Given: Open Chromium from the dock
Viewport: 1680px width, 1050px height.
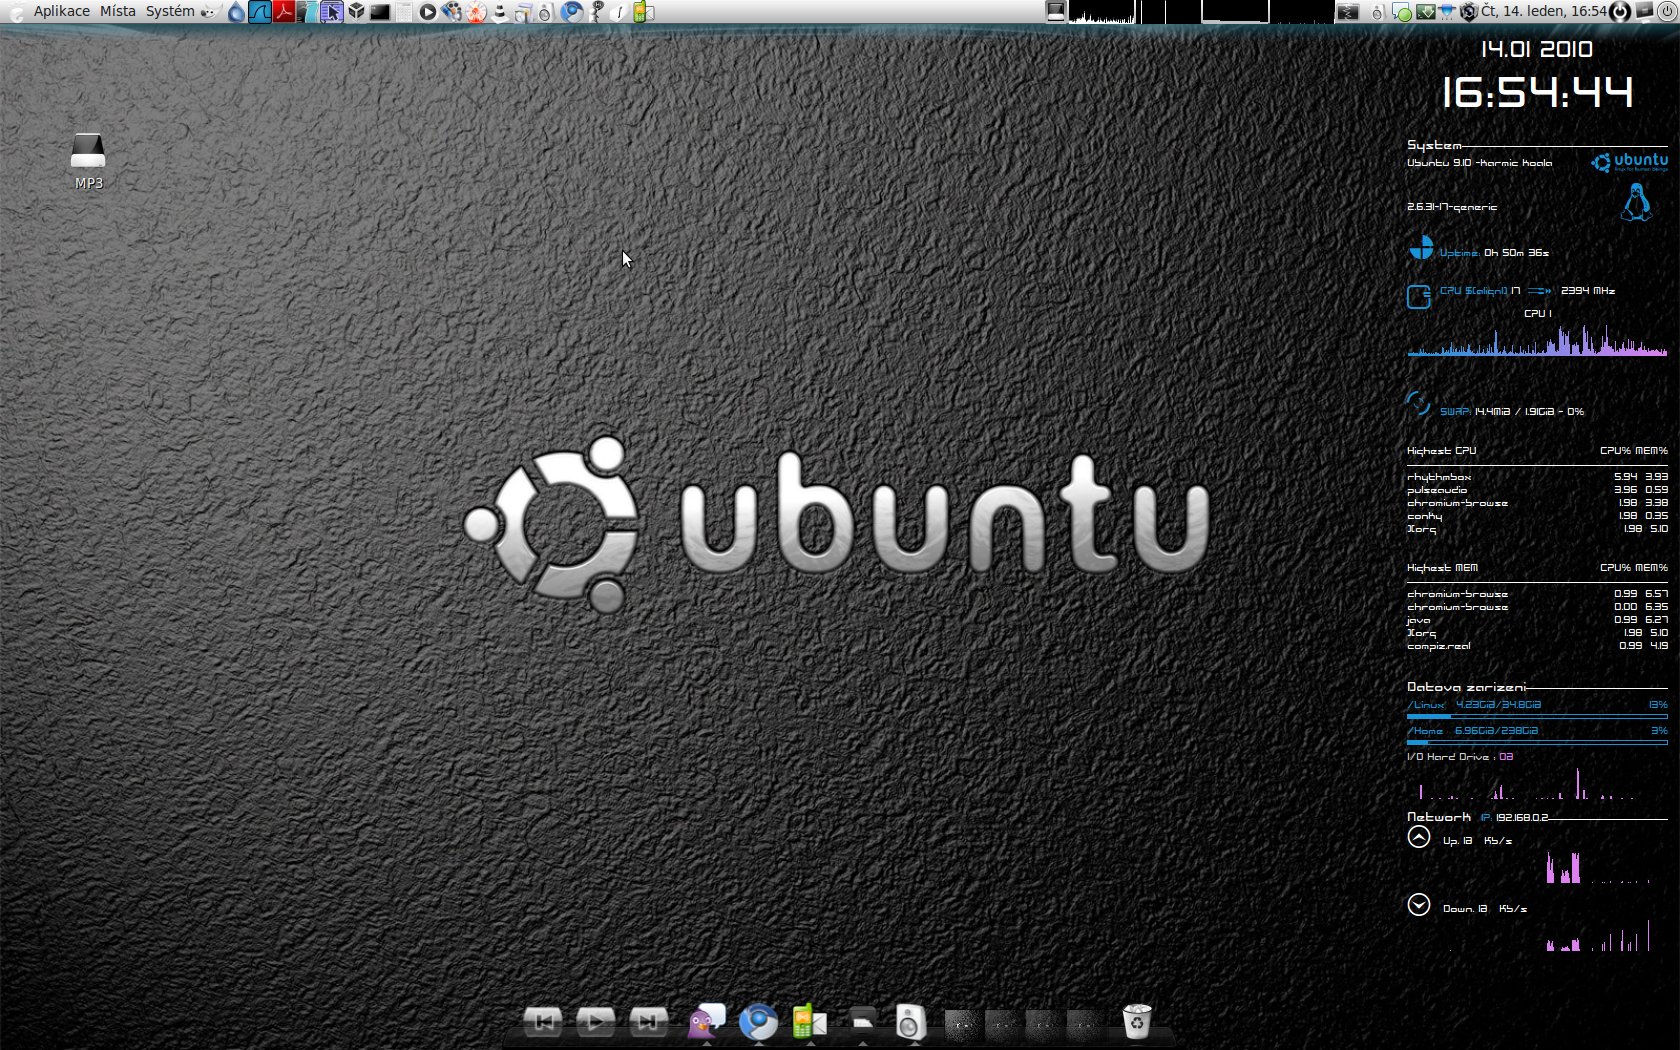Looking at the screenshot, I should 758,1021.
